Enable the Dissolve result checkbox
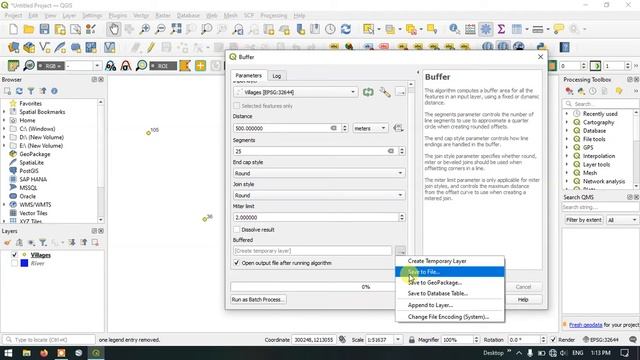640x360 pixels. (x=236, y=230)
